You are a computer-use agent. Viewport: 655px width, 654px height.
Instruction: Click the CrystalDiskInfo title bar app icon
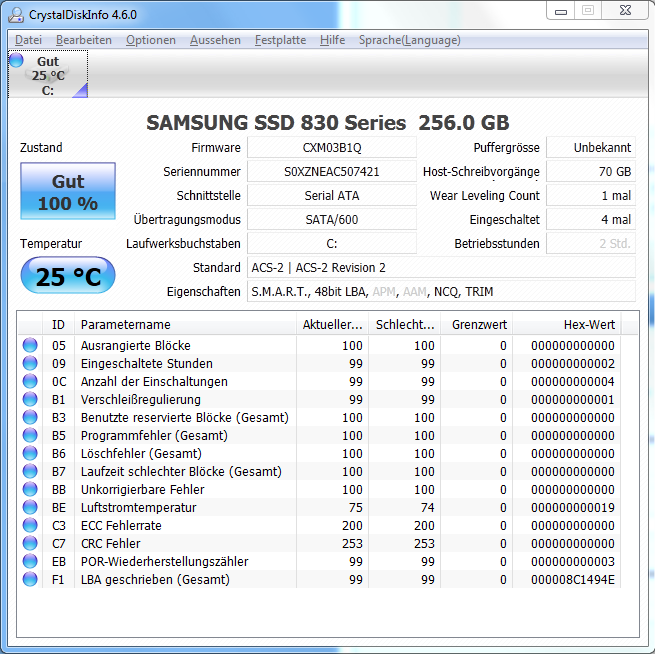click(x=16, y=15)
